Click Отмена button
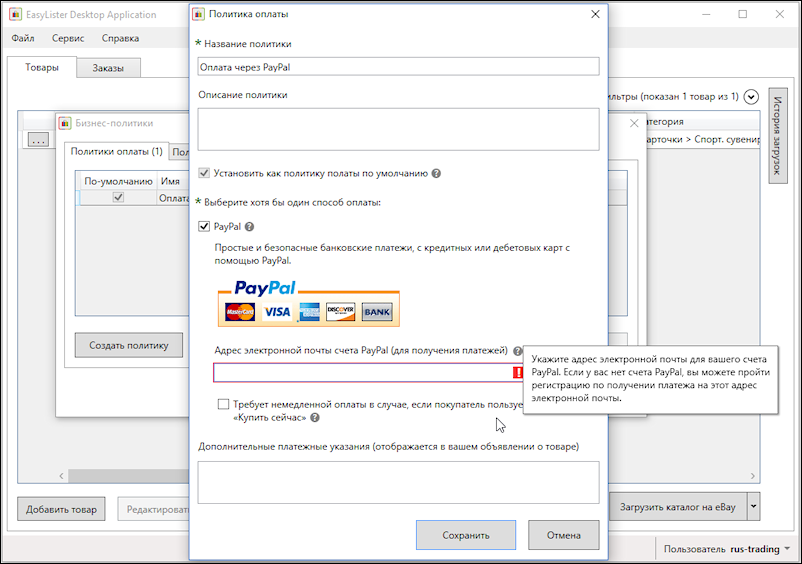Viewport: 802px width, 564px height. [x=564, y=535]
